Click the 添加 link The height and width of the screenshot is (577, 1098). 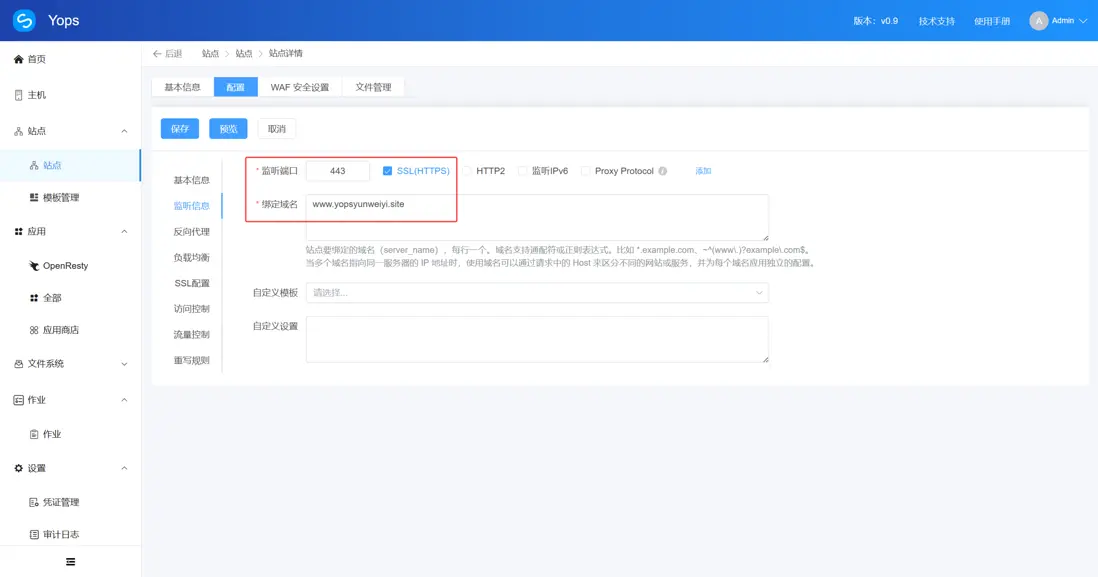(x=703, y=172)
